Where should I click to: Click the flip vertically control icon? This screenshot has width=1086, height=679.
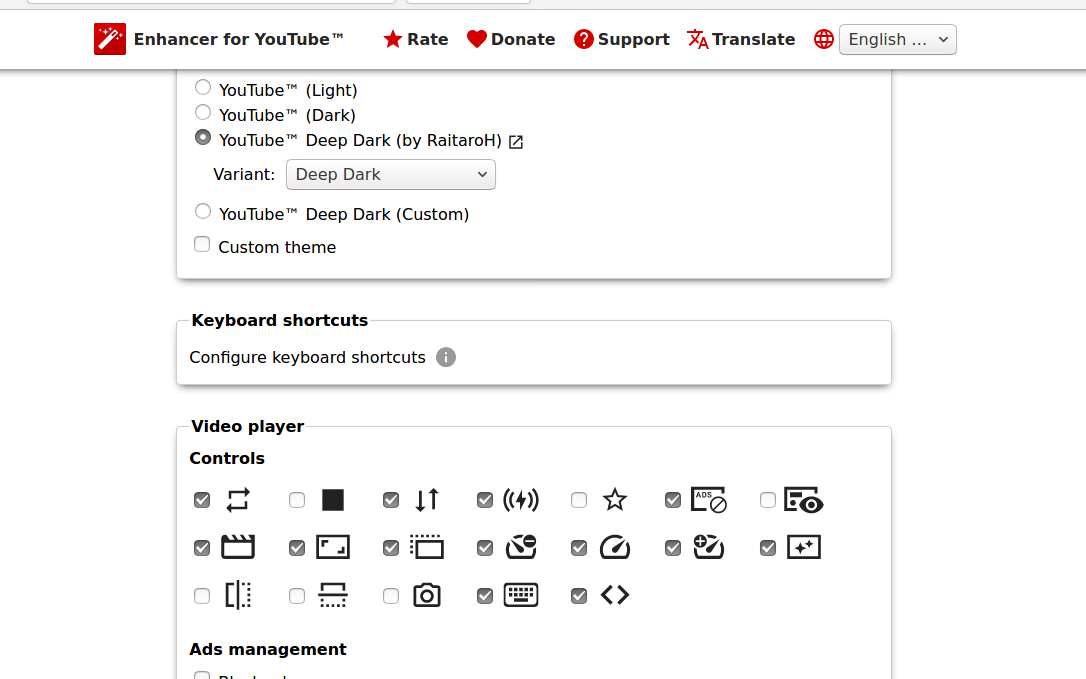[x=333, y=595]
